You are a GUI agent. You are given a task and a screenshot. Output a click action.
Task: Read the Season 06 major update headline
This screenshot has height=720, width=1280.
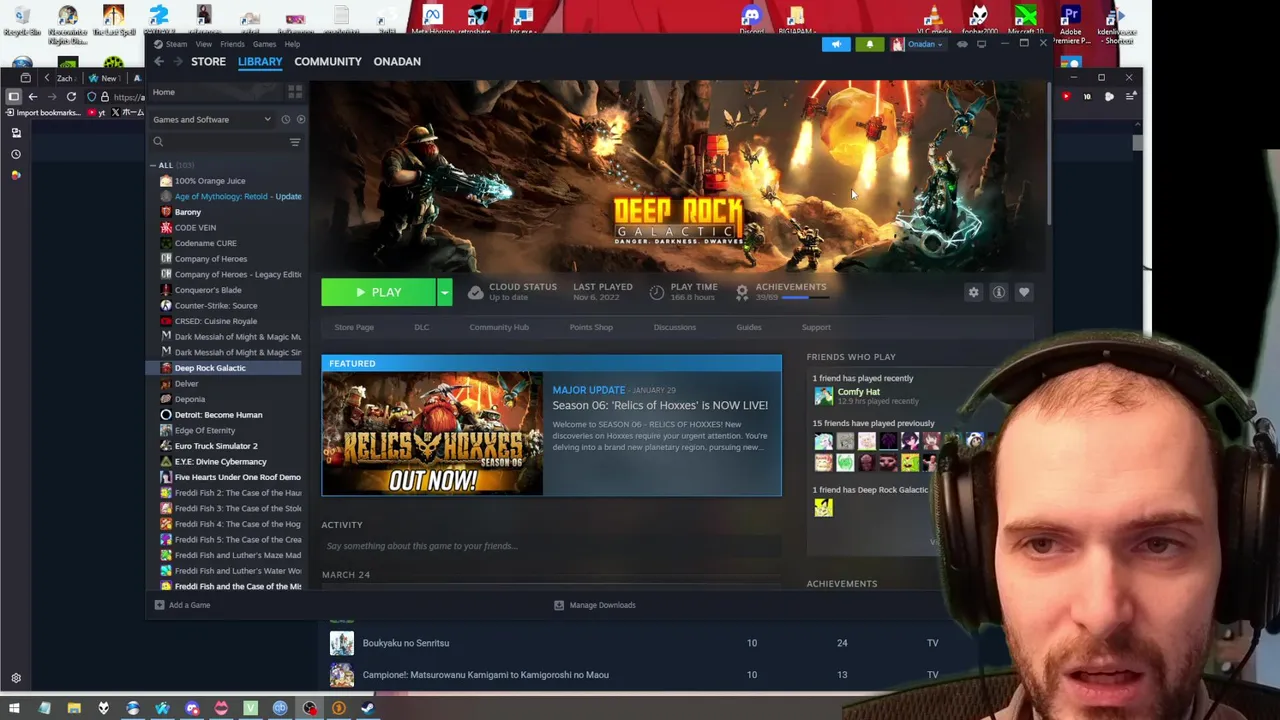pyautogui.click(x=660, y=405)
